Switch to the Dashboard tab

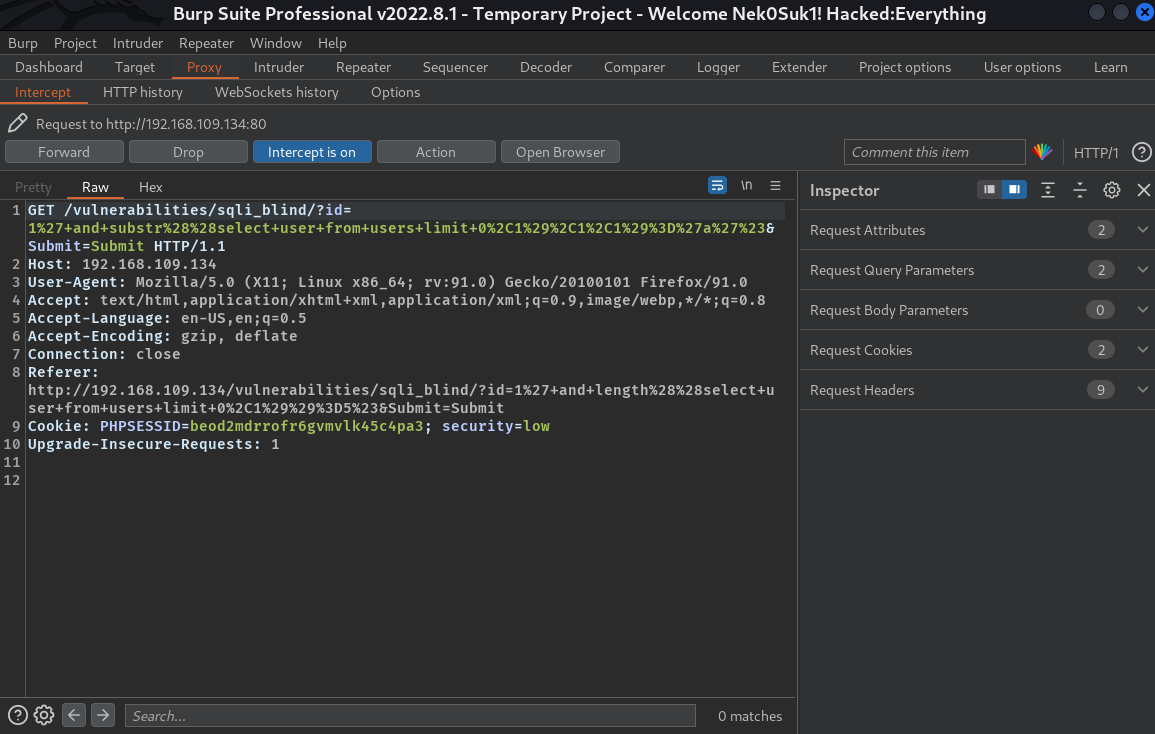point(49,67)
